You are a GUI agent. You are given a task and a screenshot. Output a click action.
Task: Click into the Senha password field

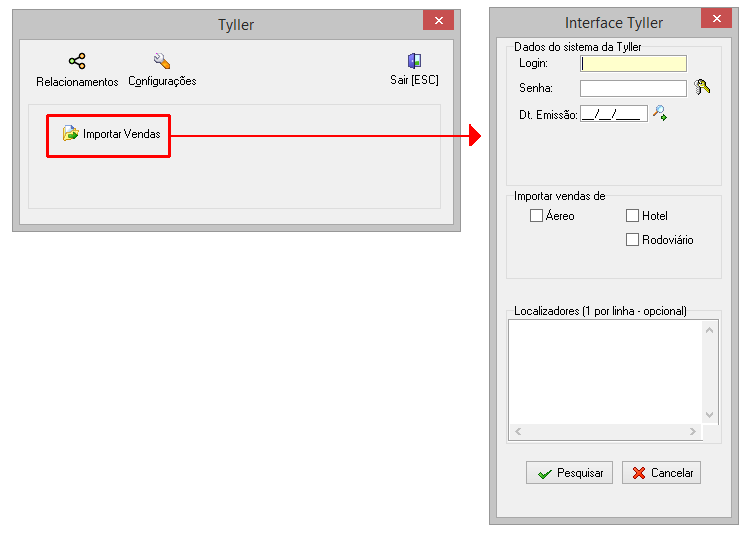(x=633, y=88)
